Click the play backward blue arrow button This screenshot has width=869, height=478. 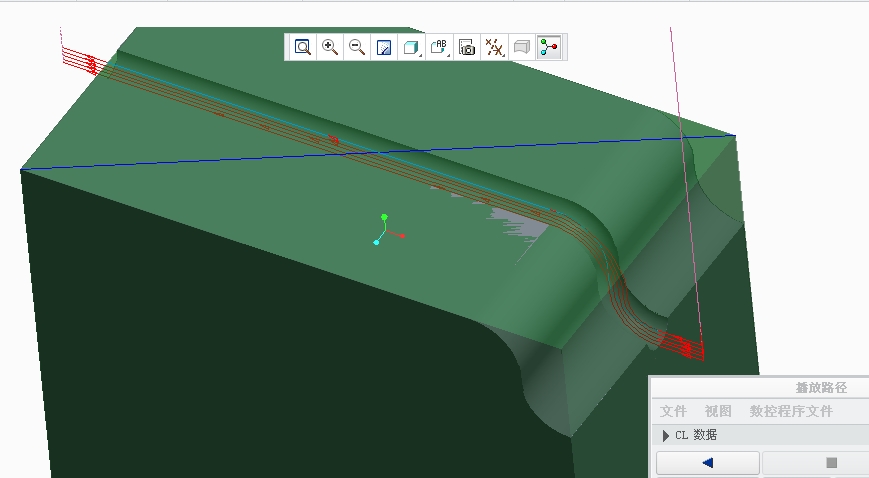(x=708, y=462)
